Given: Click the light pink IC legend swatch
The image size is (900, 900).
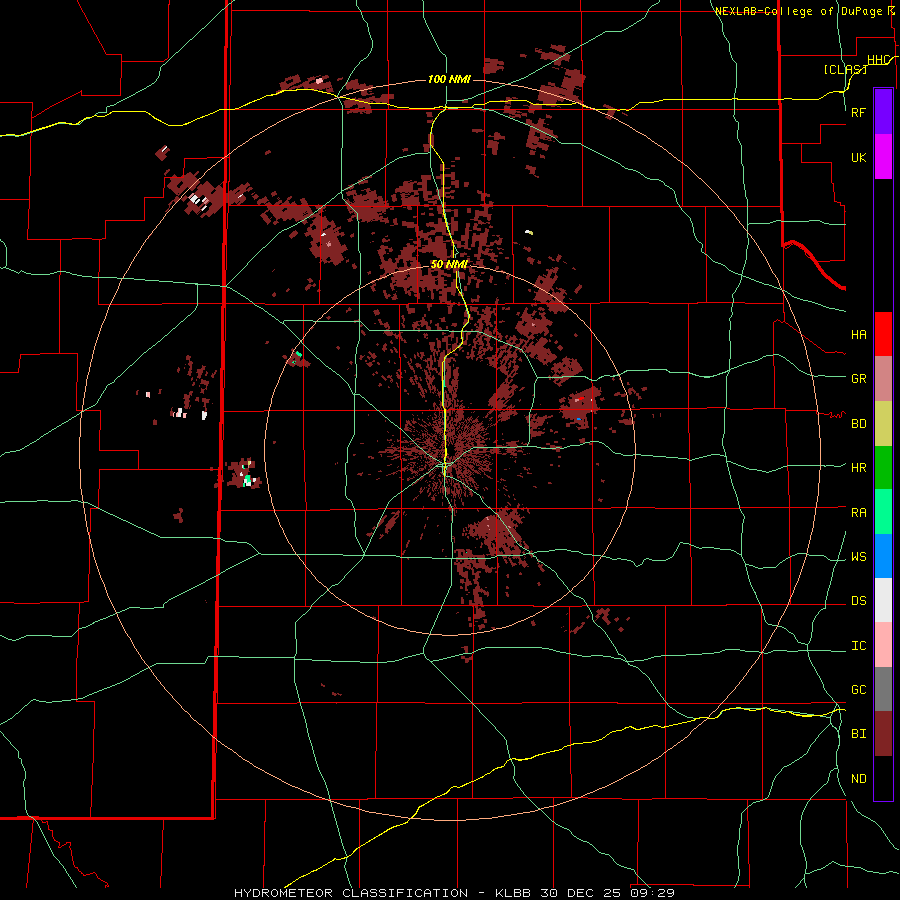Looking at the screenshot, I should click(883, 645).
